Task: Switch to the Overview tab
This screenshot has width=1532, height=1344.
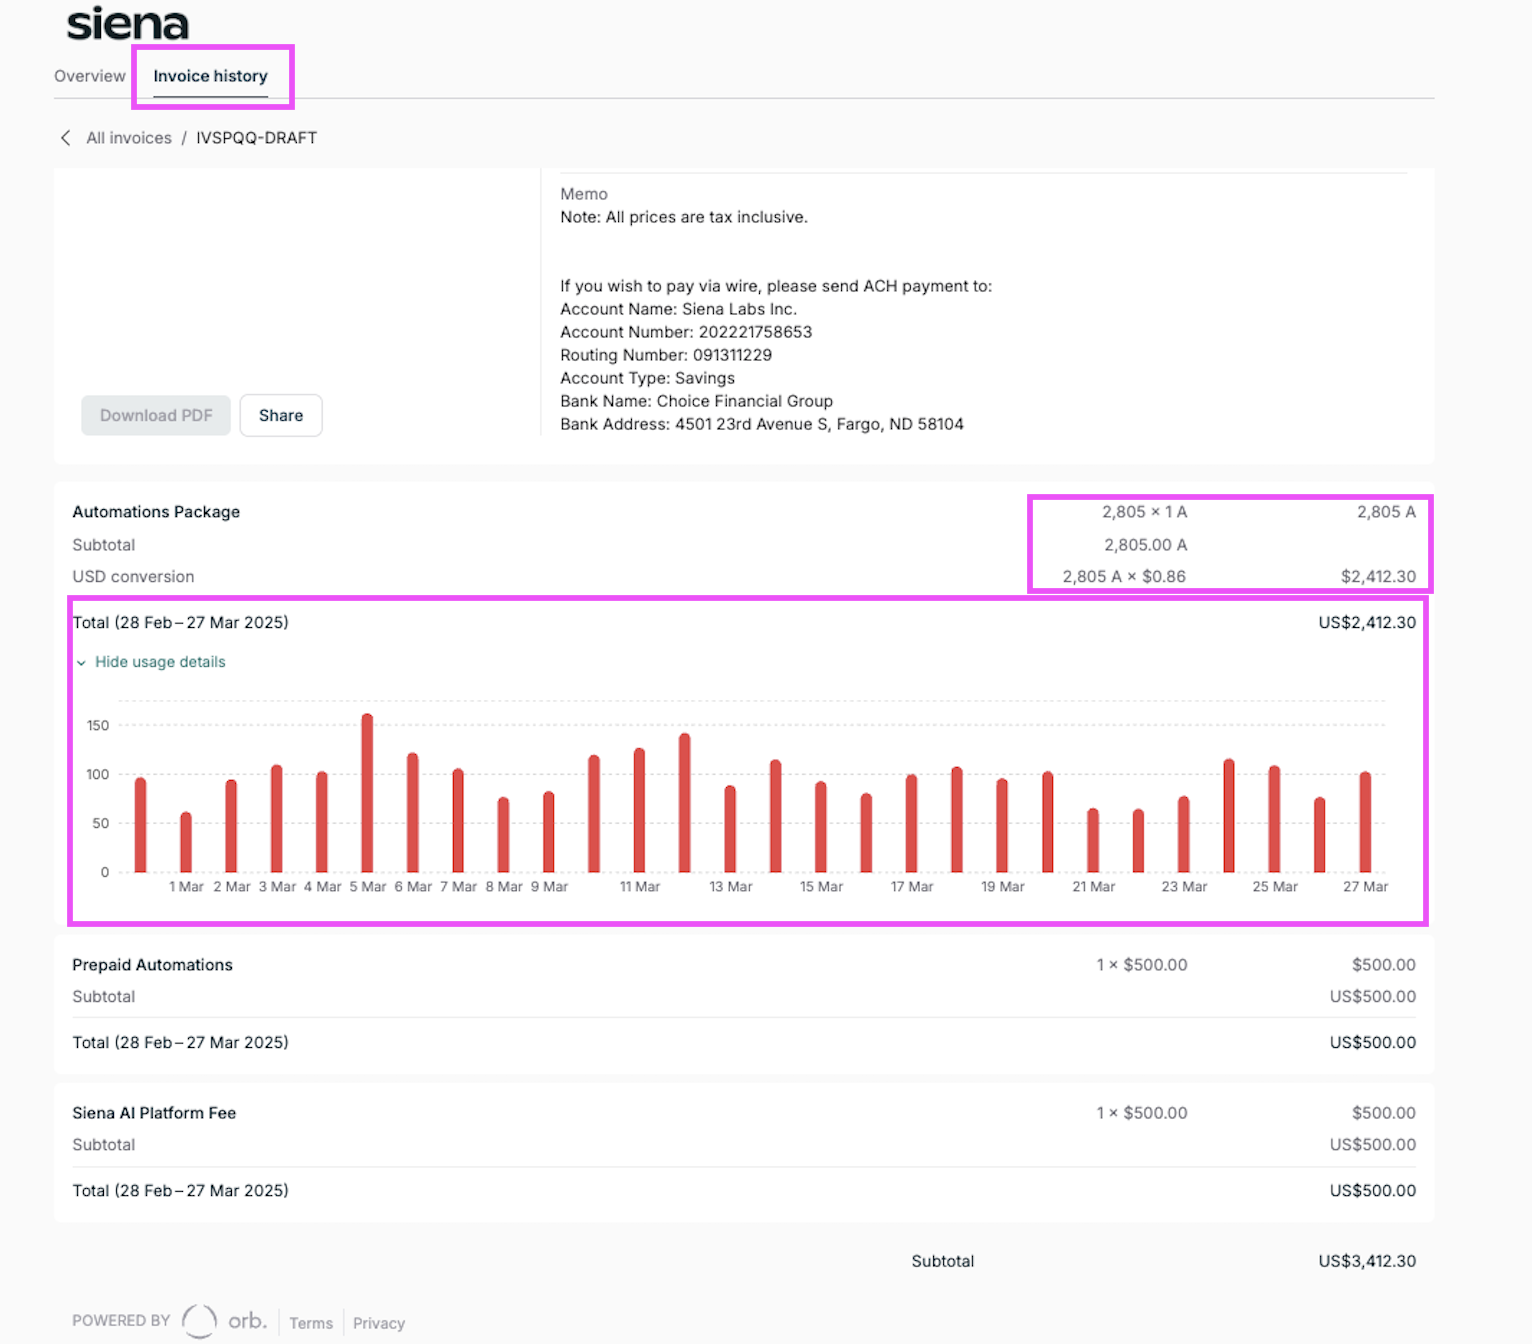Action: coord(90,76)
